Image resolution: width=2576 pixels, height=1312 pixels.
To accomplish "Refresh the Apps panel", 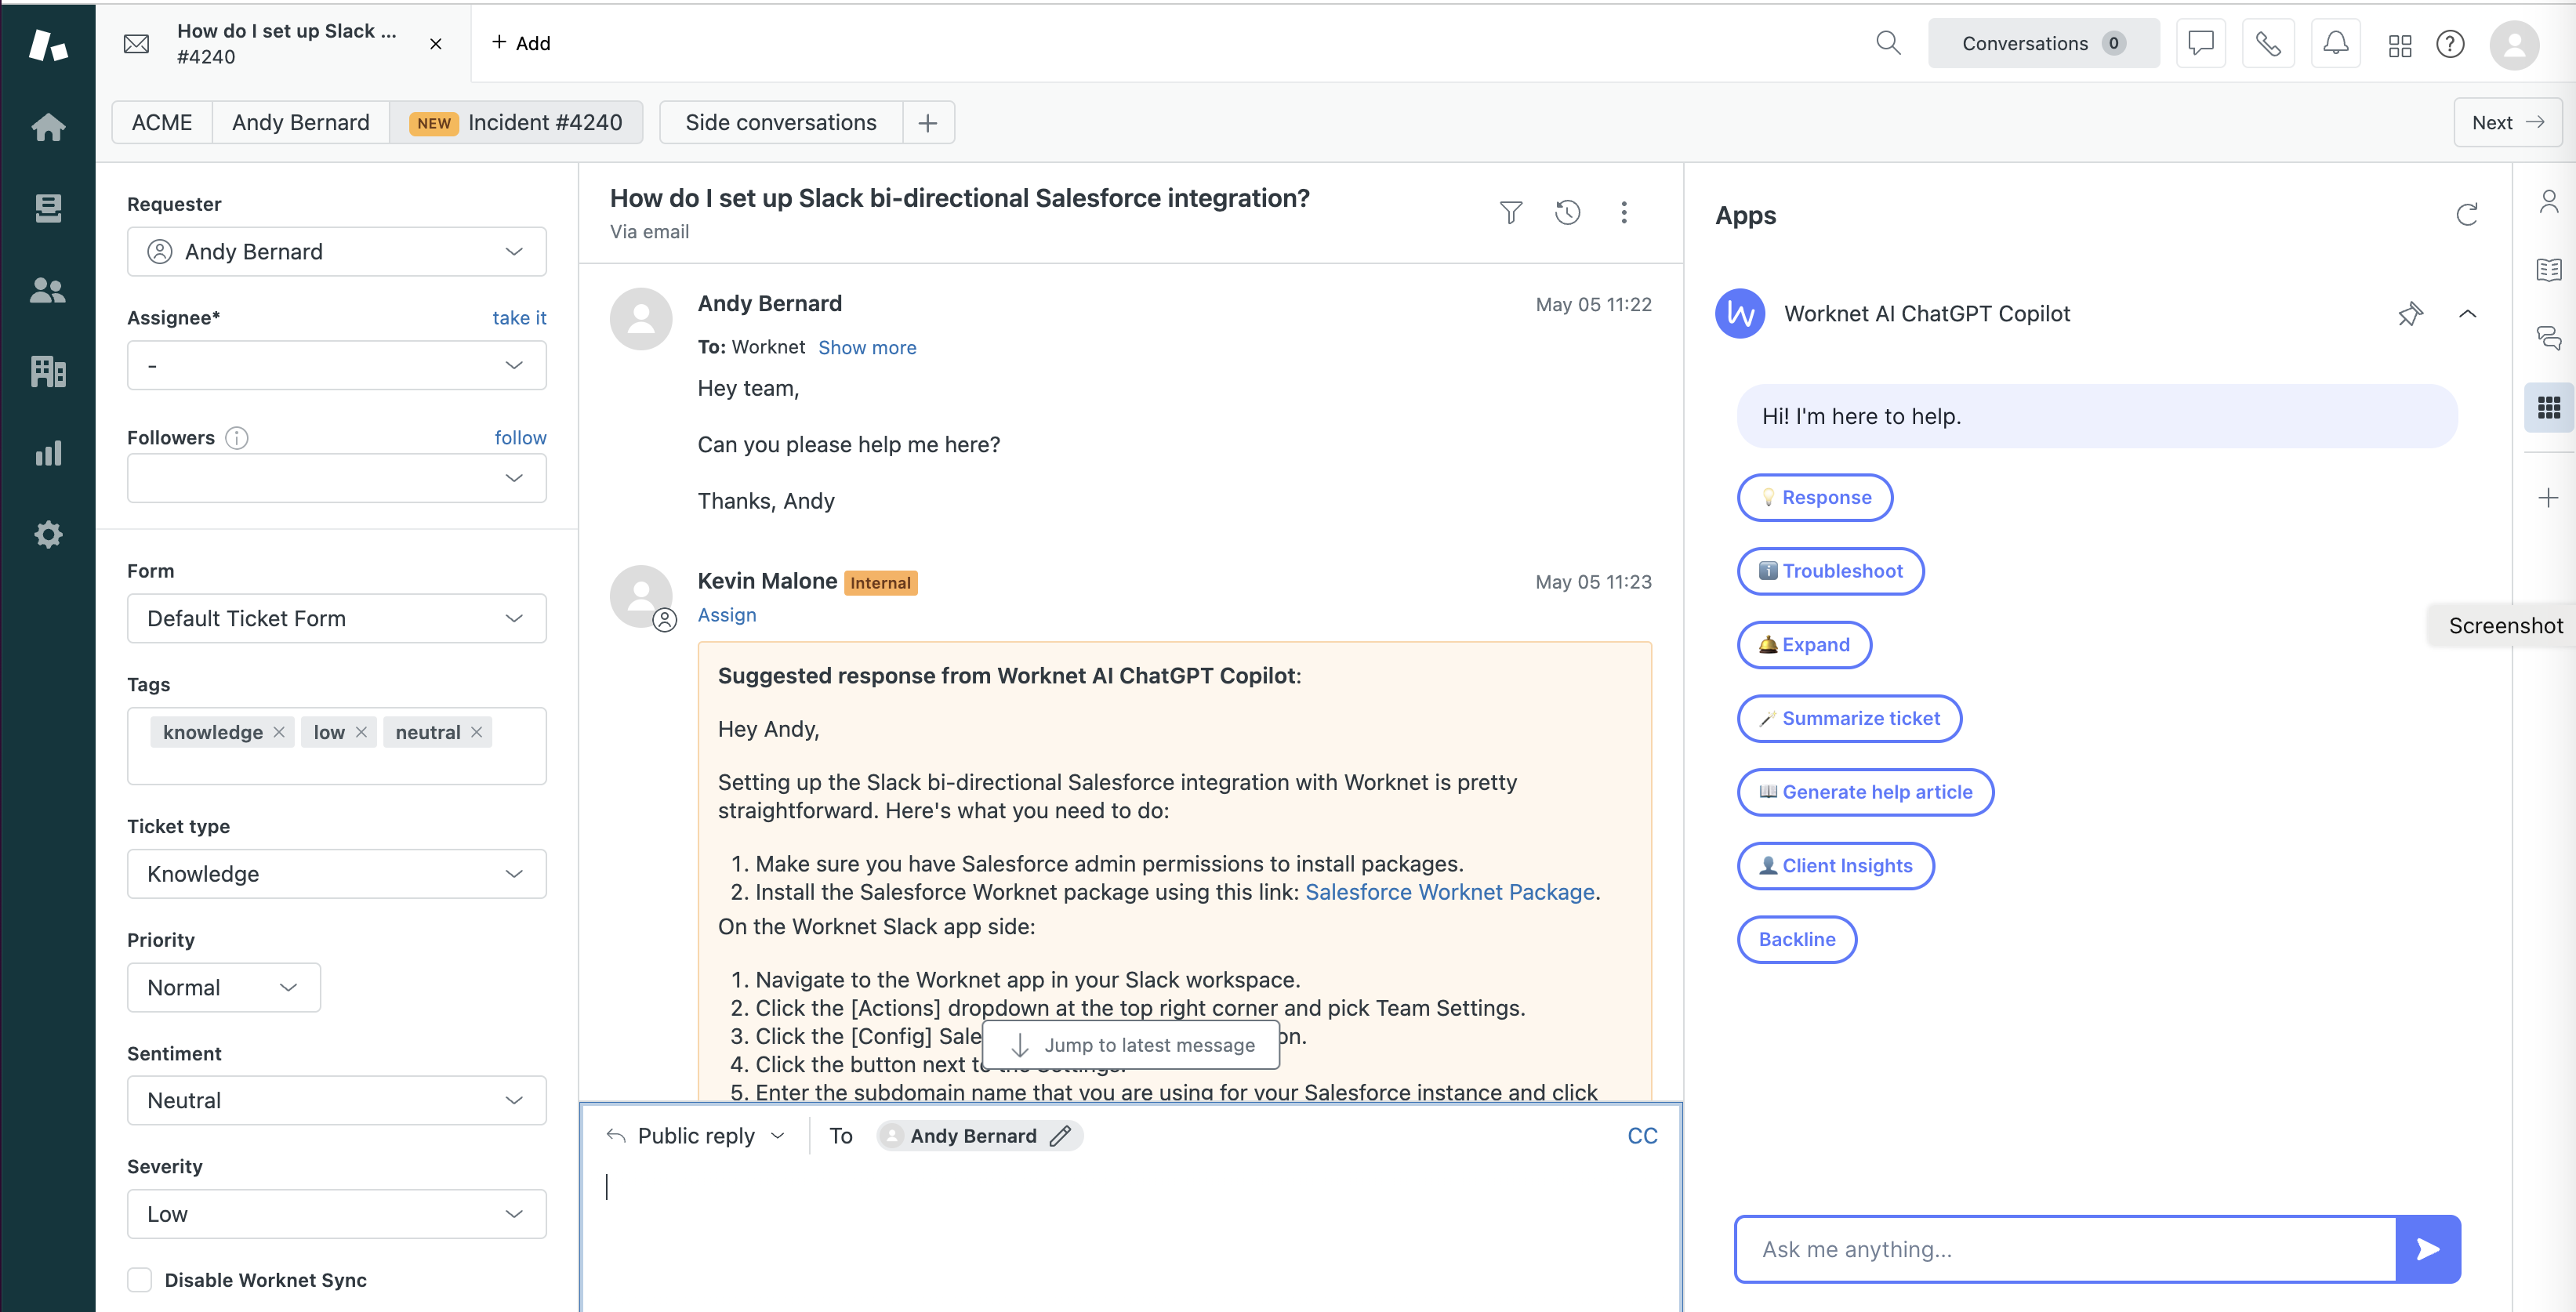I will pos(2467,215).
